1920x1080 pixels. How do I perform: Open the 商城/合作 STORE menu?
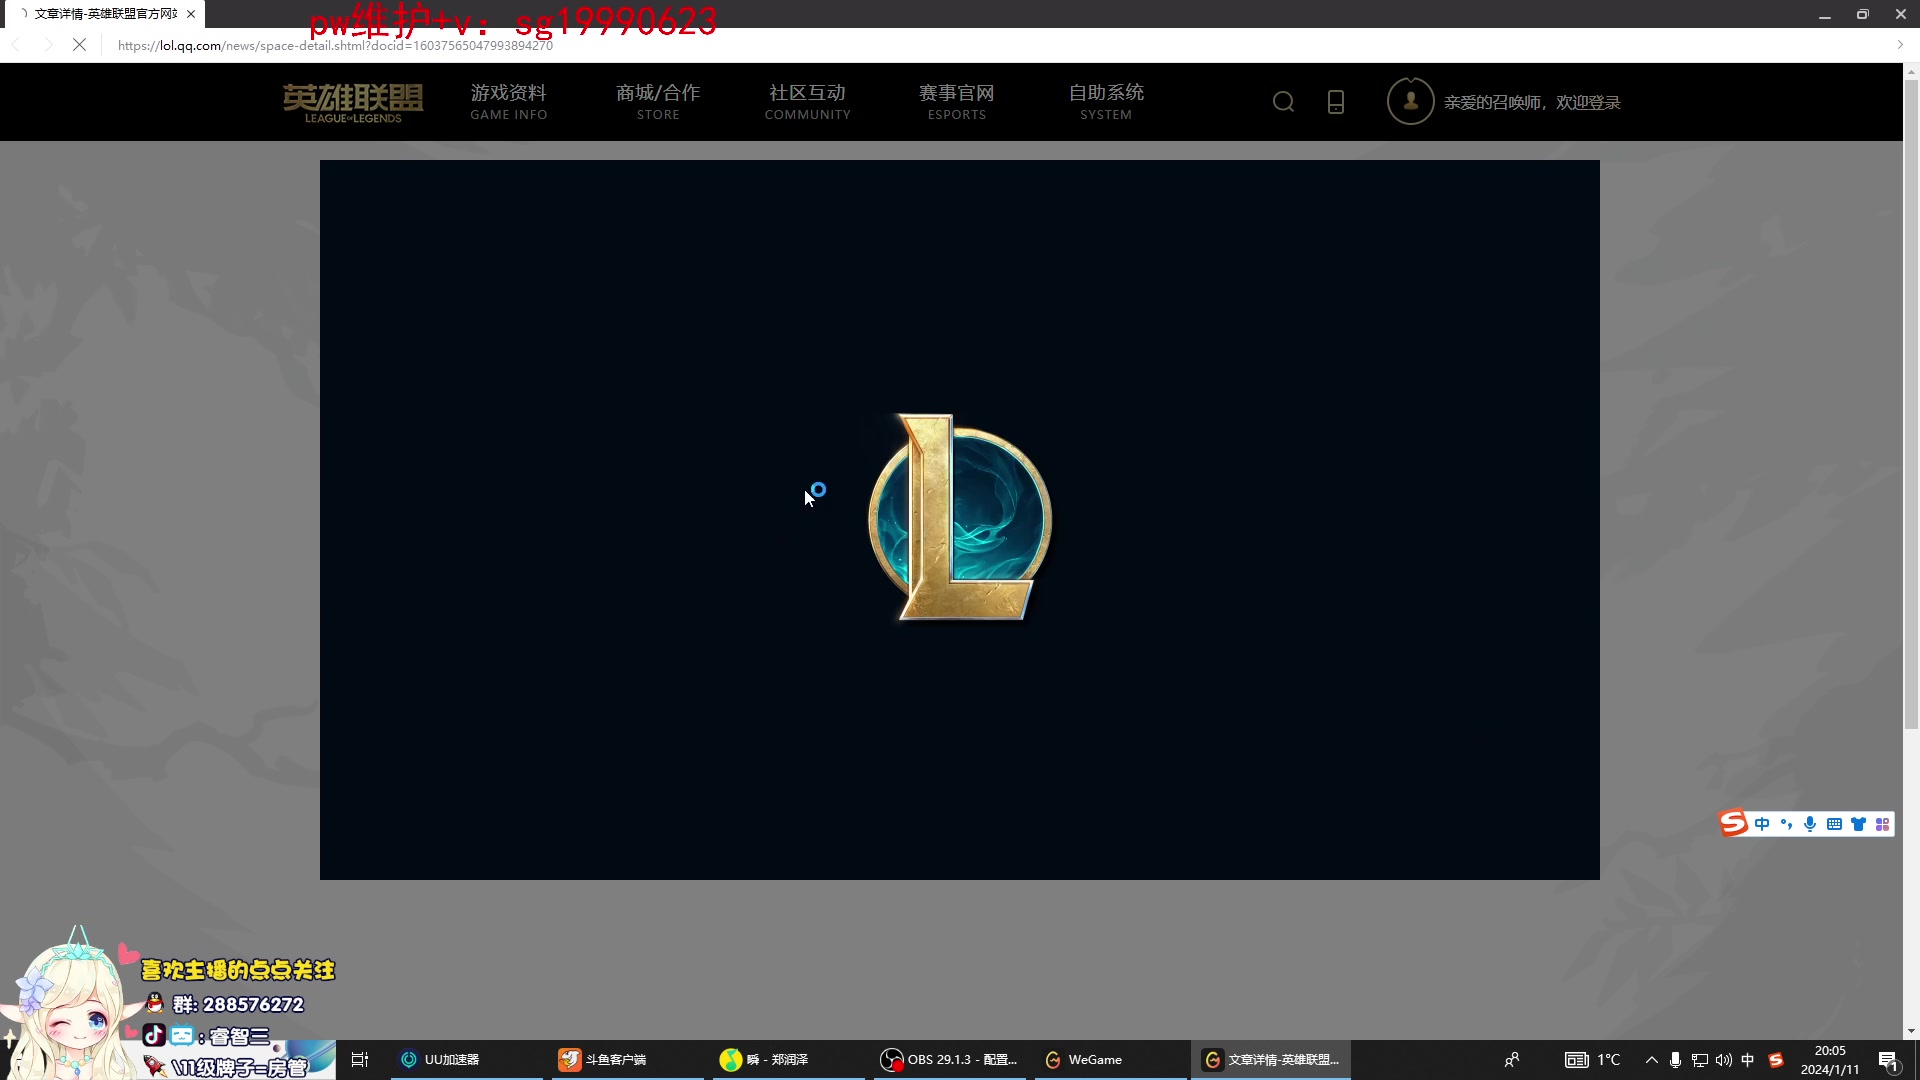(x=658, y=102)
